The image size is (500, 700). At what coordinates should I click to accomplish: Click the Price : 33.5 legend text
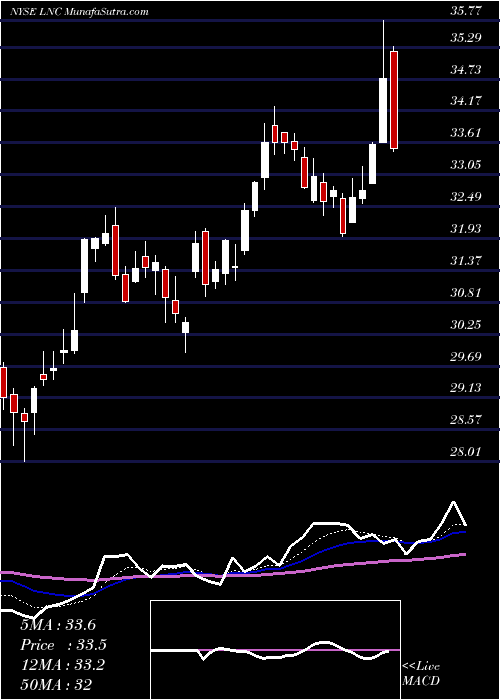click(x=63, y=645)
